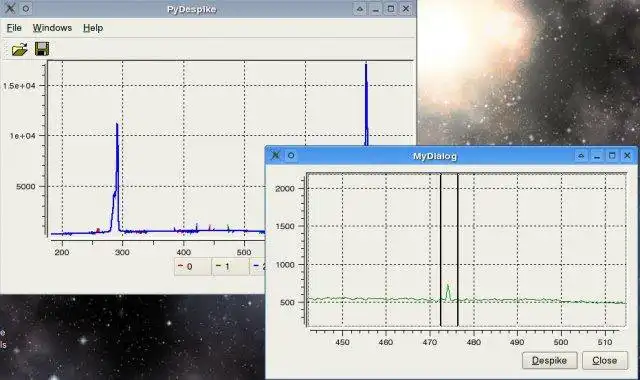Viewport: 640px width, 380px height.
Task: Click the Despike button
Action: pyautogui.click(x=549, y=360)
